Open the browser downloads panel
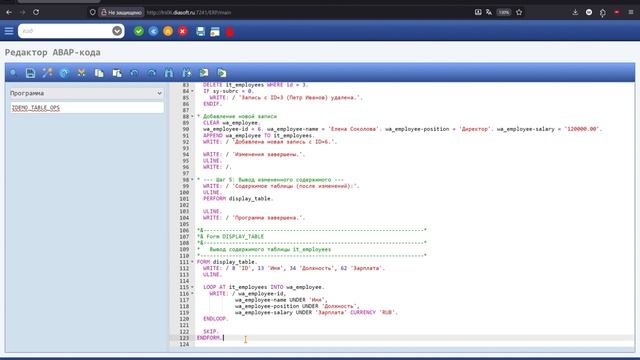This screenshot has width=640, height=360. (575, 12)
